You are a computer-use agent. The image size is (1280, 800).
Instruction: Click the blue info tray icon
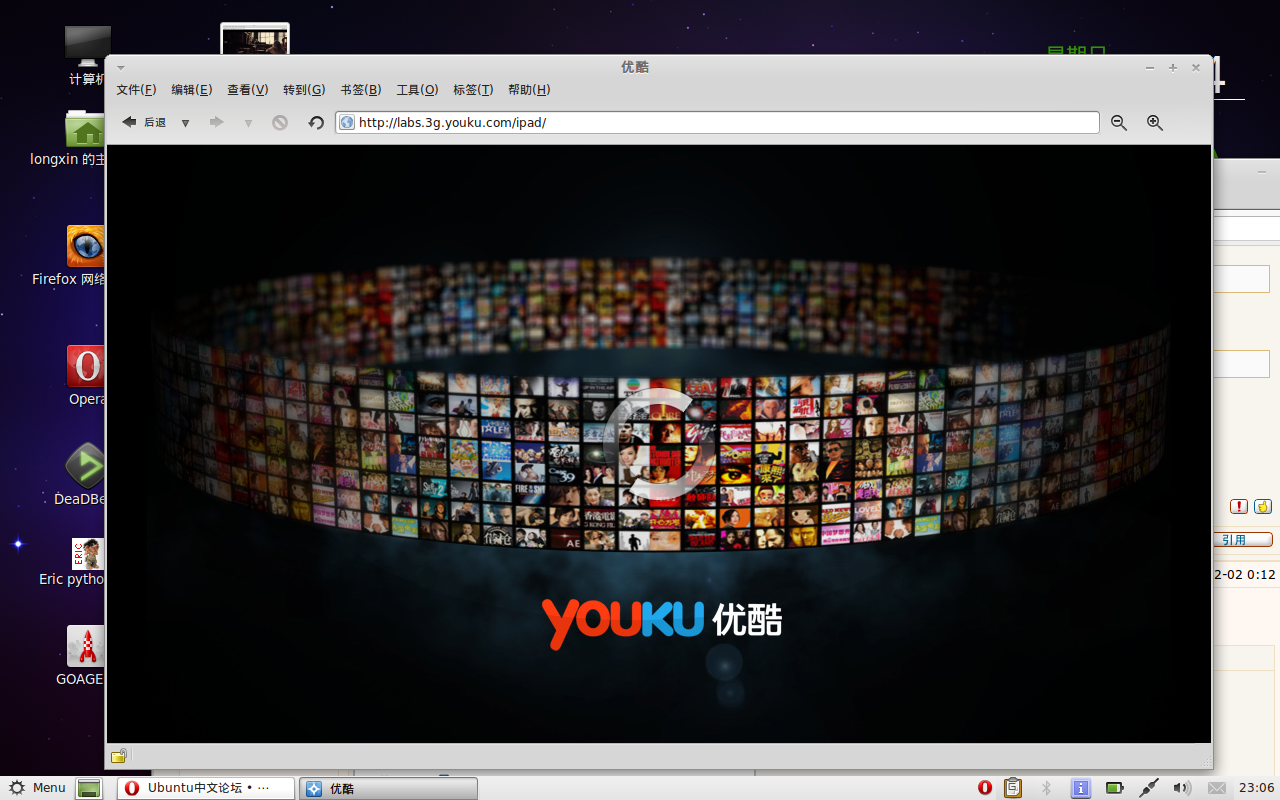(x=1081, y=788)
